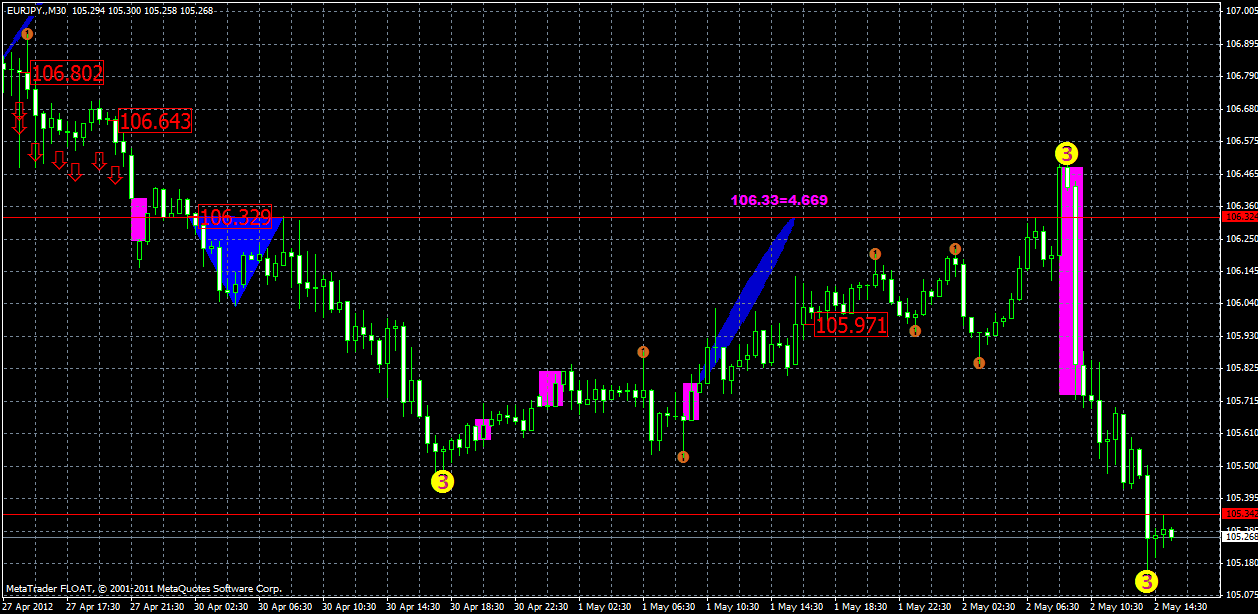This screenshot has width=1258, height=614.
Task: Select the orange semaphore beside the 105.971 box
Action: (913, 328)
